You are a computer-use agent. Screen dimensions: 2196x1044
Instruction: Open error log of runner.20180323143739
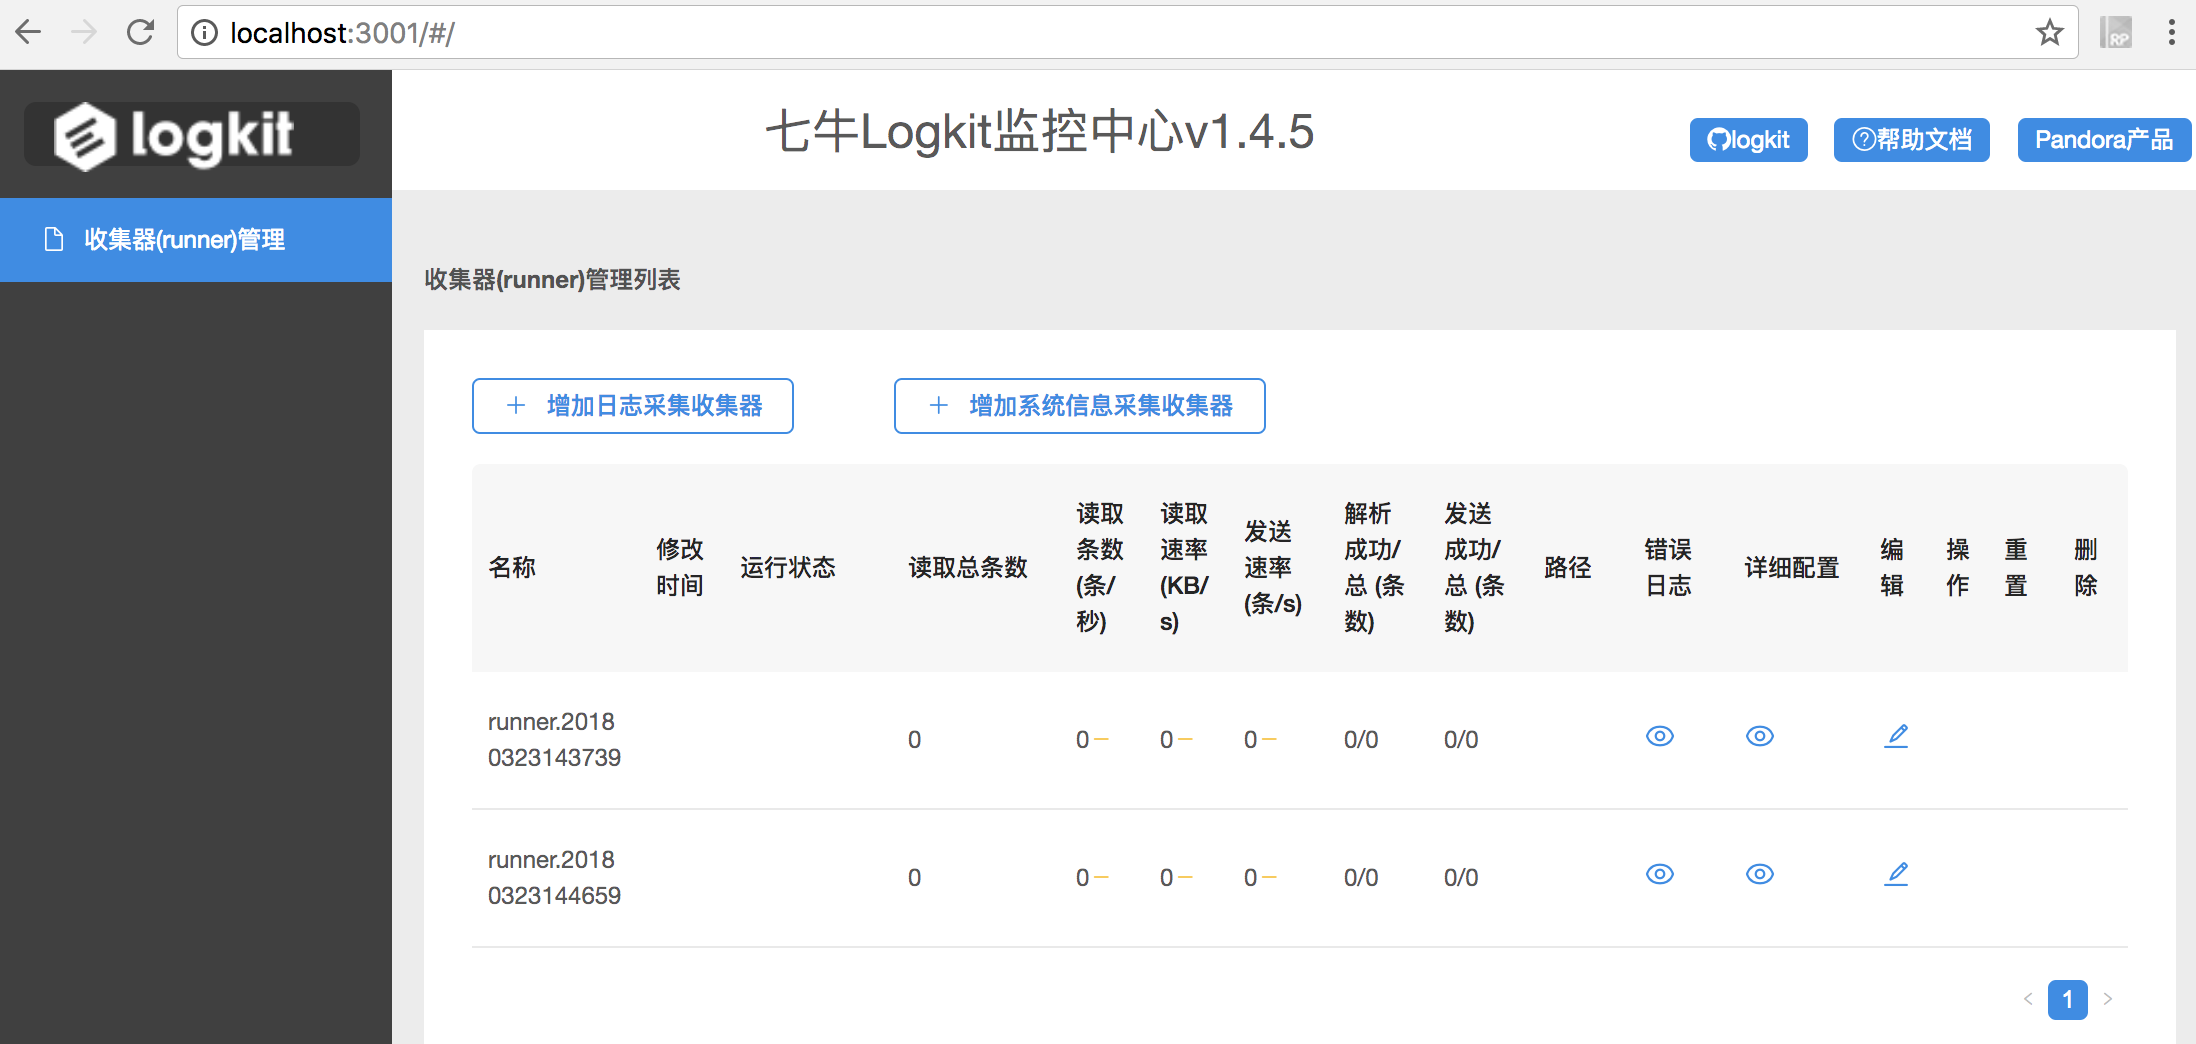[x=1659, y=736]
